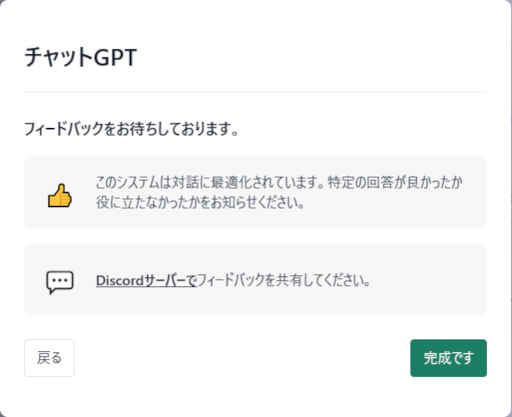Viewport: 512px width, 417px height.
Task: Click the gray card containing the Discord link
Action: 255,280
